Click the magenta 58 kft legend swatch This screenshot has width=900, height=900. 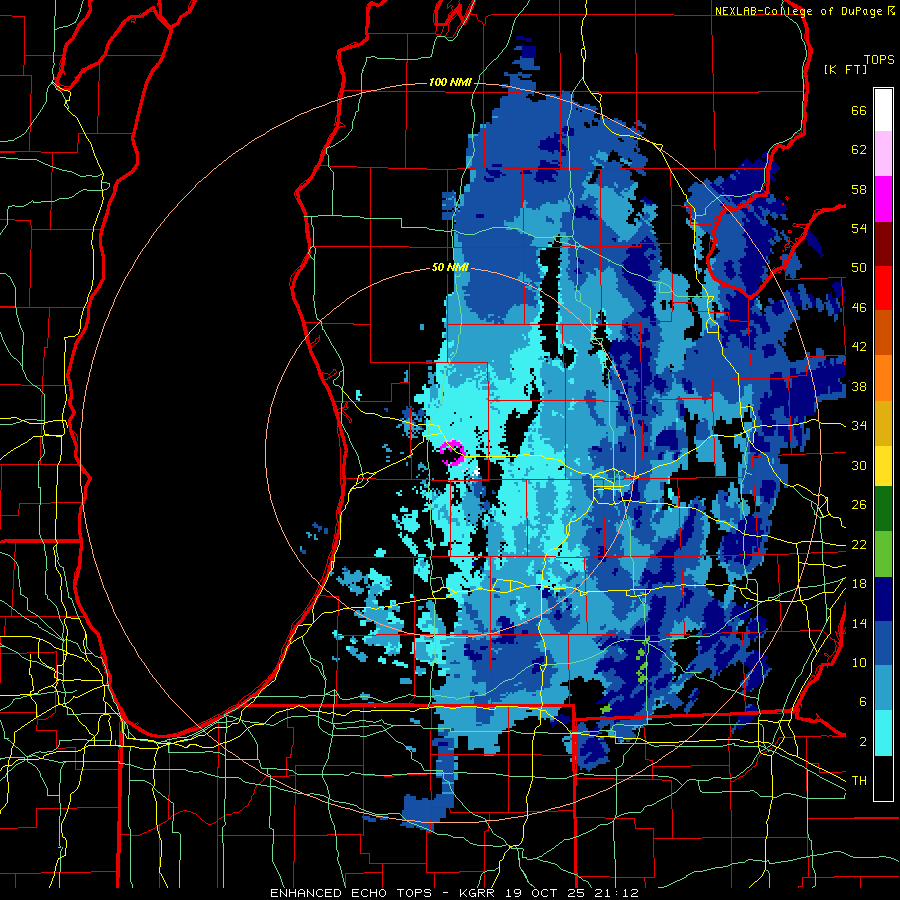(883, 199)
